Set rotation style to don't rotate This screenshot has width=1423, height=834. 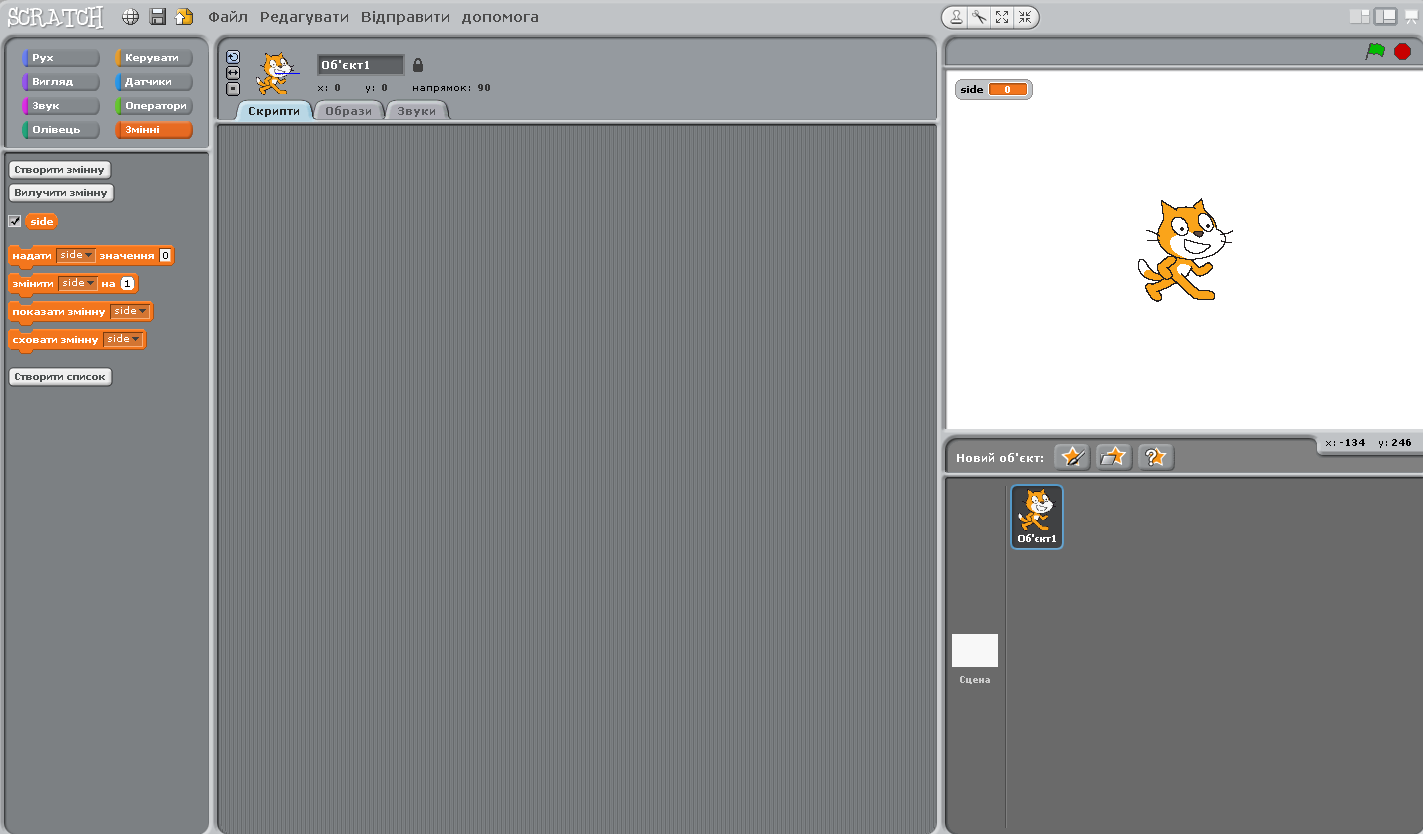coord(233,89)
